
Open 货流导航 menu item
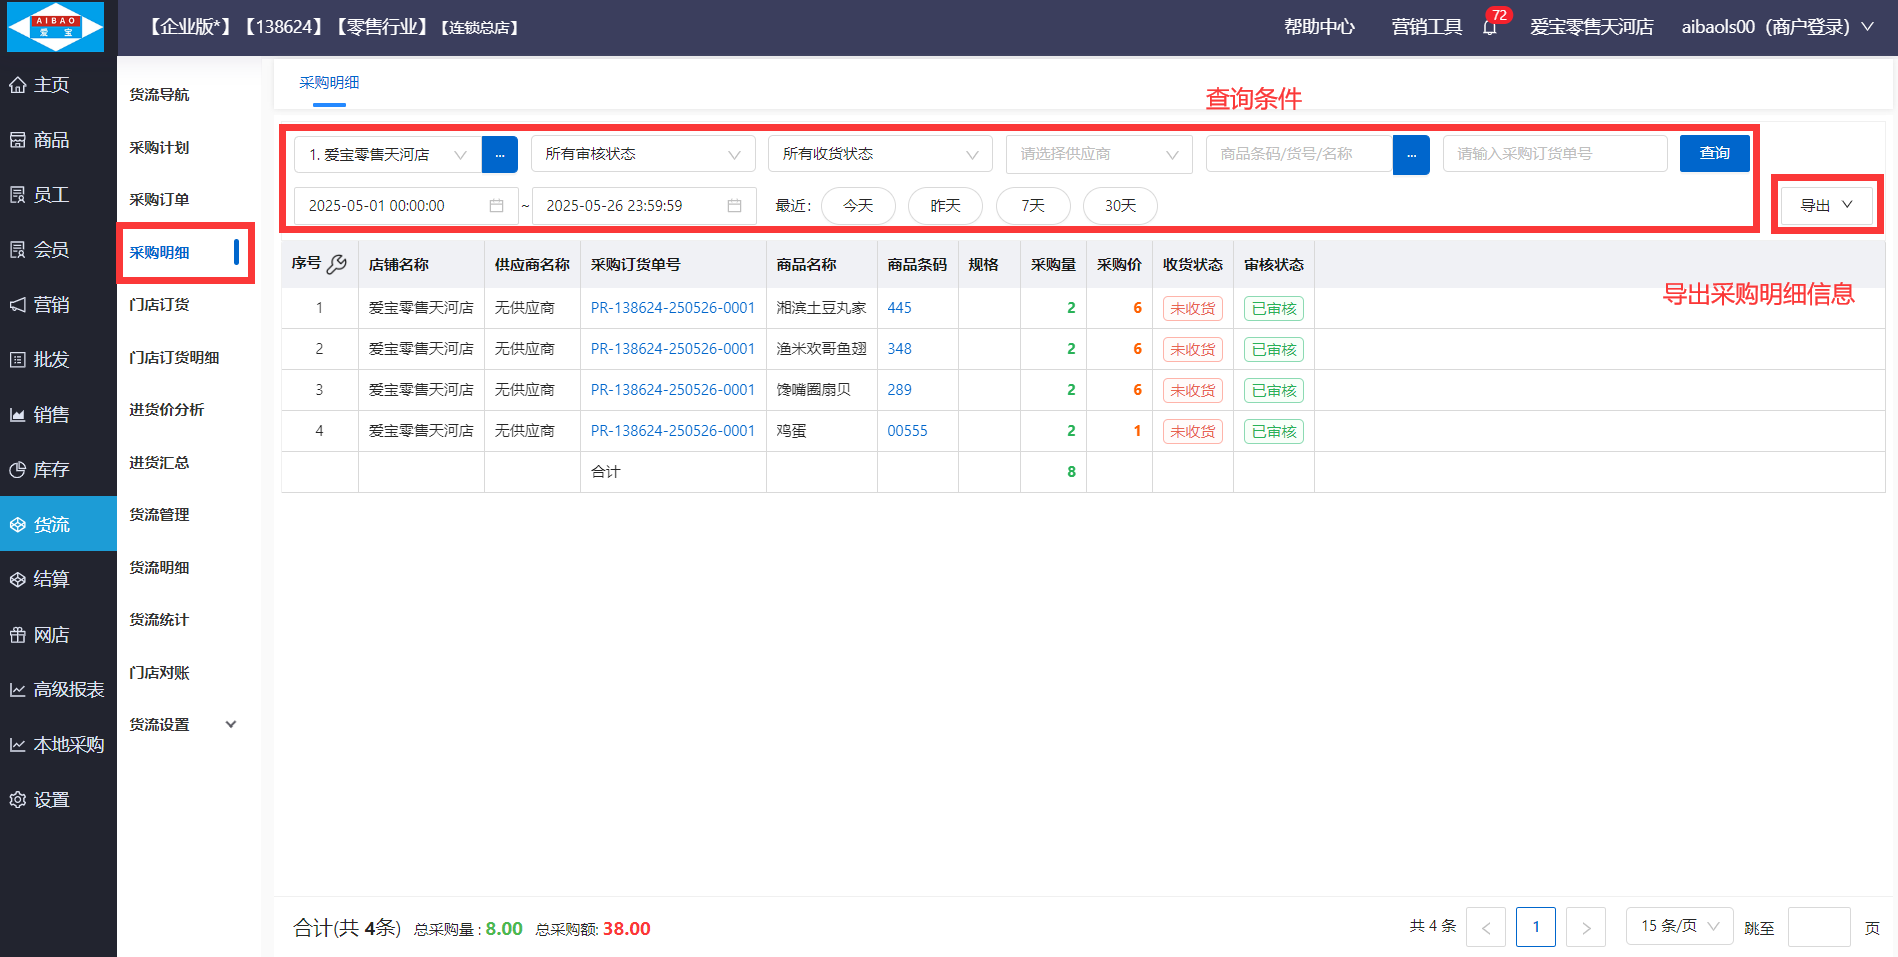click(x=159, y=95)
